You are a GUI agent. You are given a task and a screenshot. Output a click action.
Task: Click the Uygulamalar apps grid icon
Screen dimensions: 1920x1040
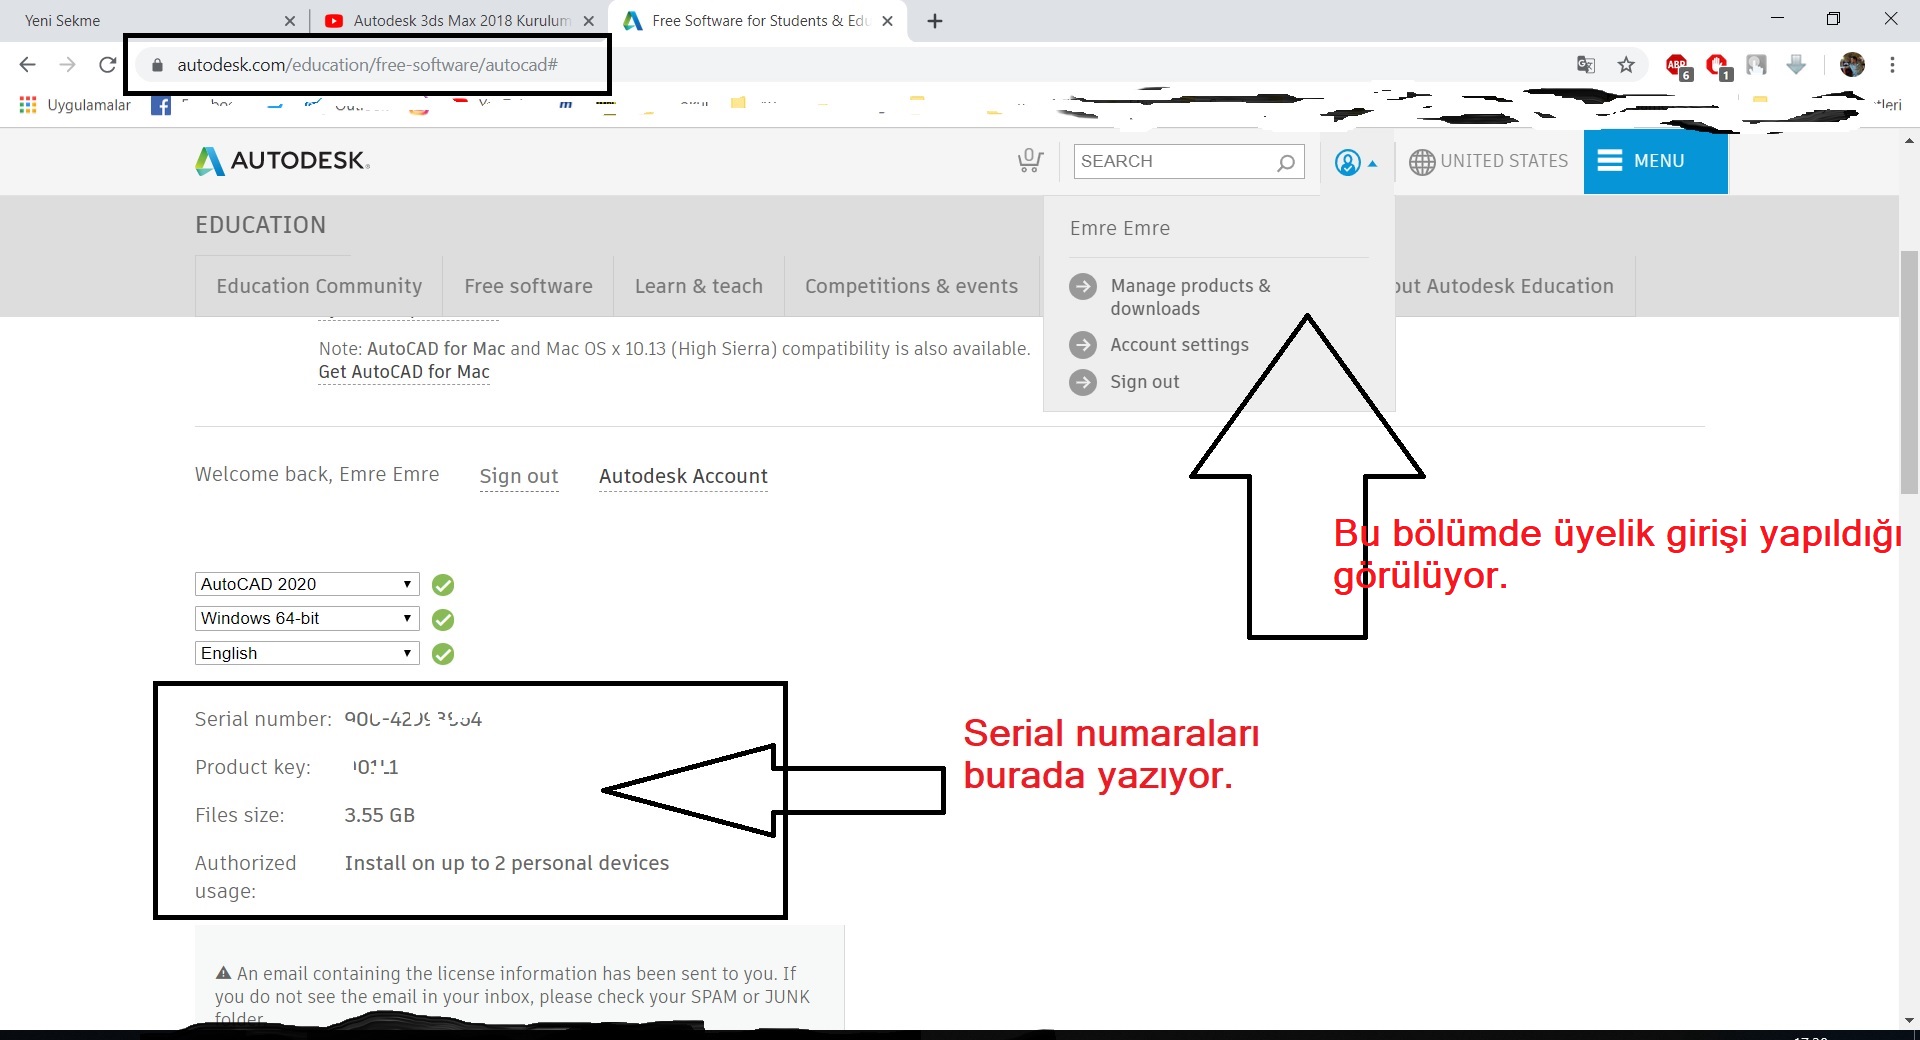coord(28,105)
